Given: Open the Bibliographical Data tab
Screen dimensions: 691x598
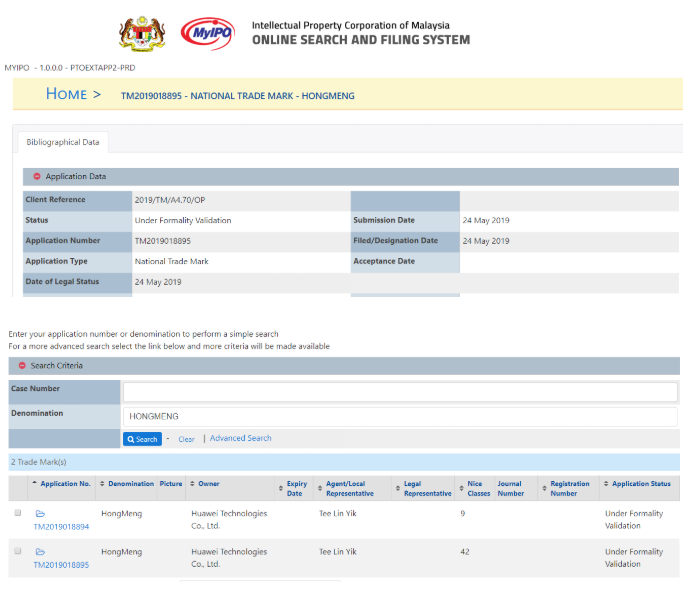Looking at the screenshot, I should click(x=63, y=142).
